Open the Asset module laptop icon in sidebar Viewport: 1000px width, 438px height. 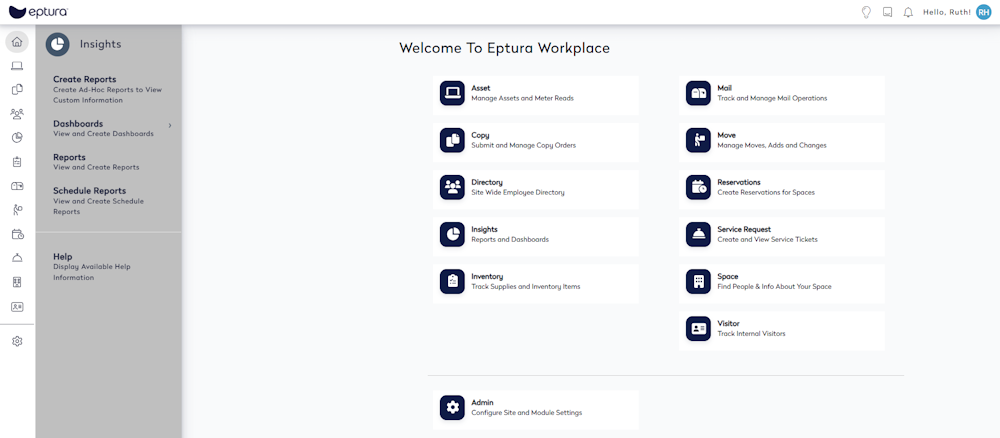click(x=17, y=66)
